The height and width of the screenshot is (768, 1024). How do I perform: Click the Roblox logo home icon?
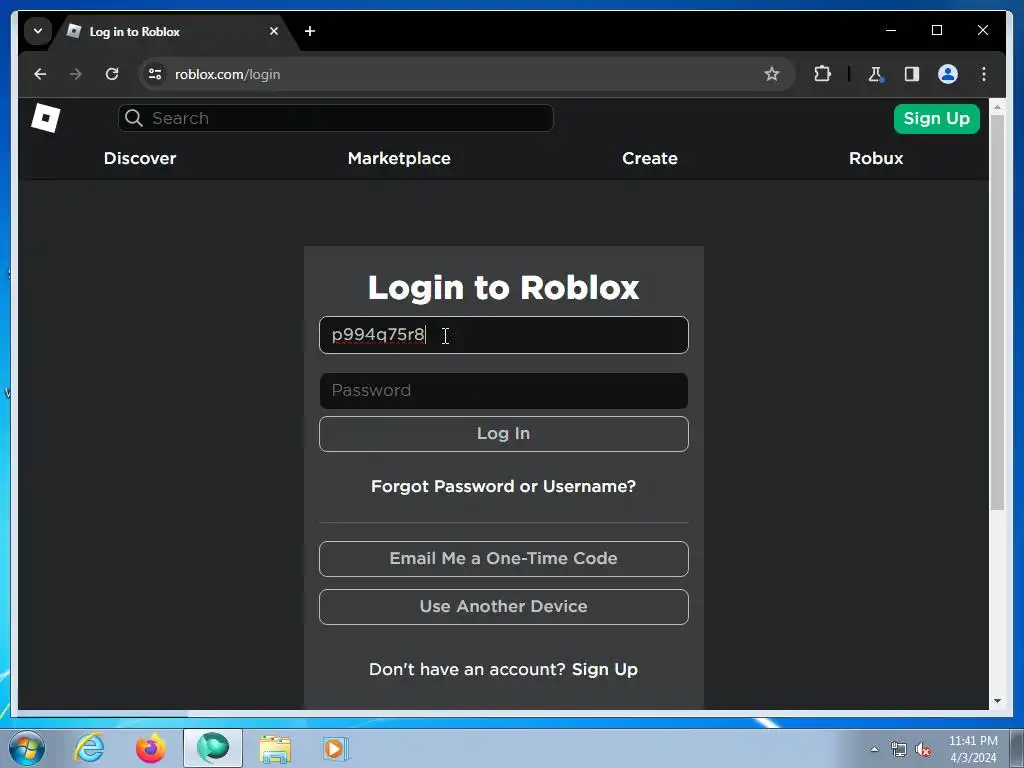coord(46,118)
